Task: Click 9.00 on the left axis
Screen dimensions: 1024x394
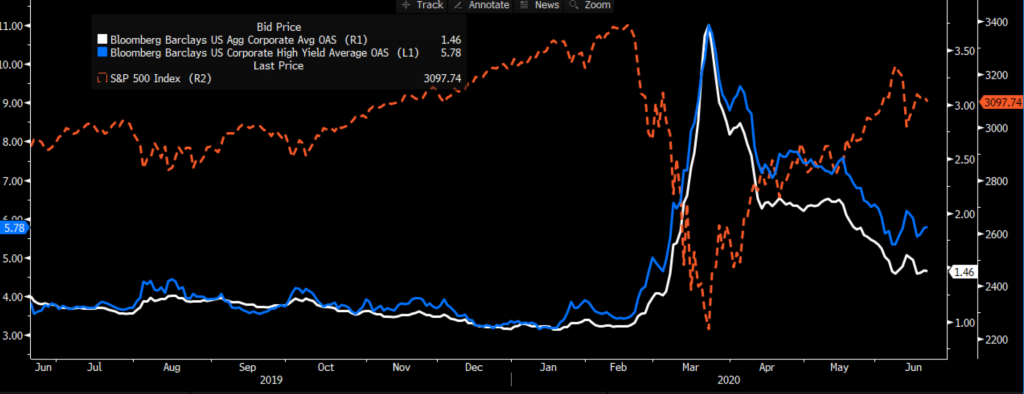Action: 14,103
